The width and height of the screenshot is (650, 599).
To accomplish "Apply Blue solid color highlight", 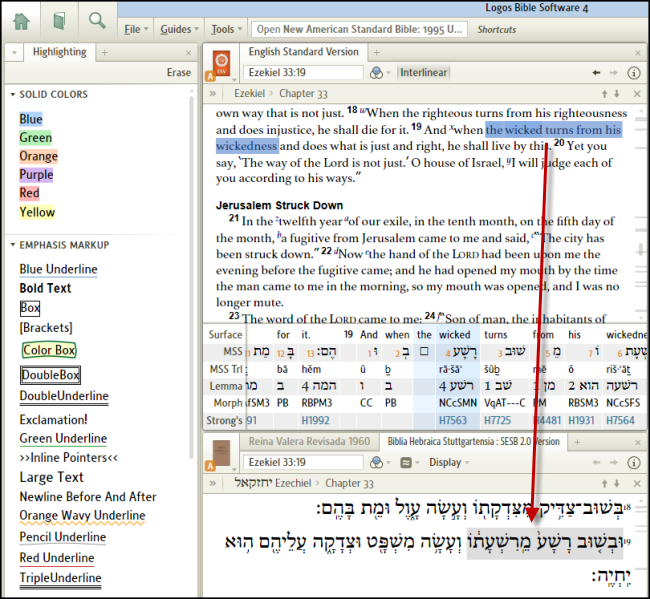I will 31,119.
